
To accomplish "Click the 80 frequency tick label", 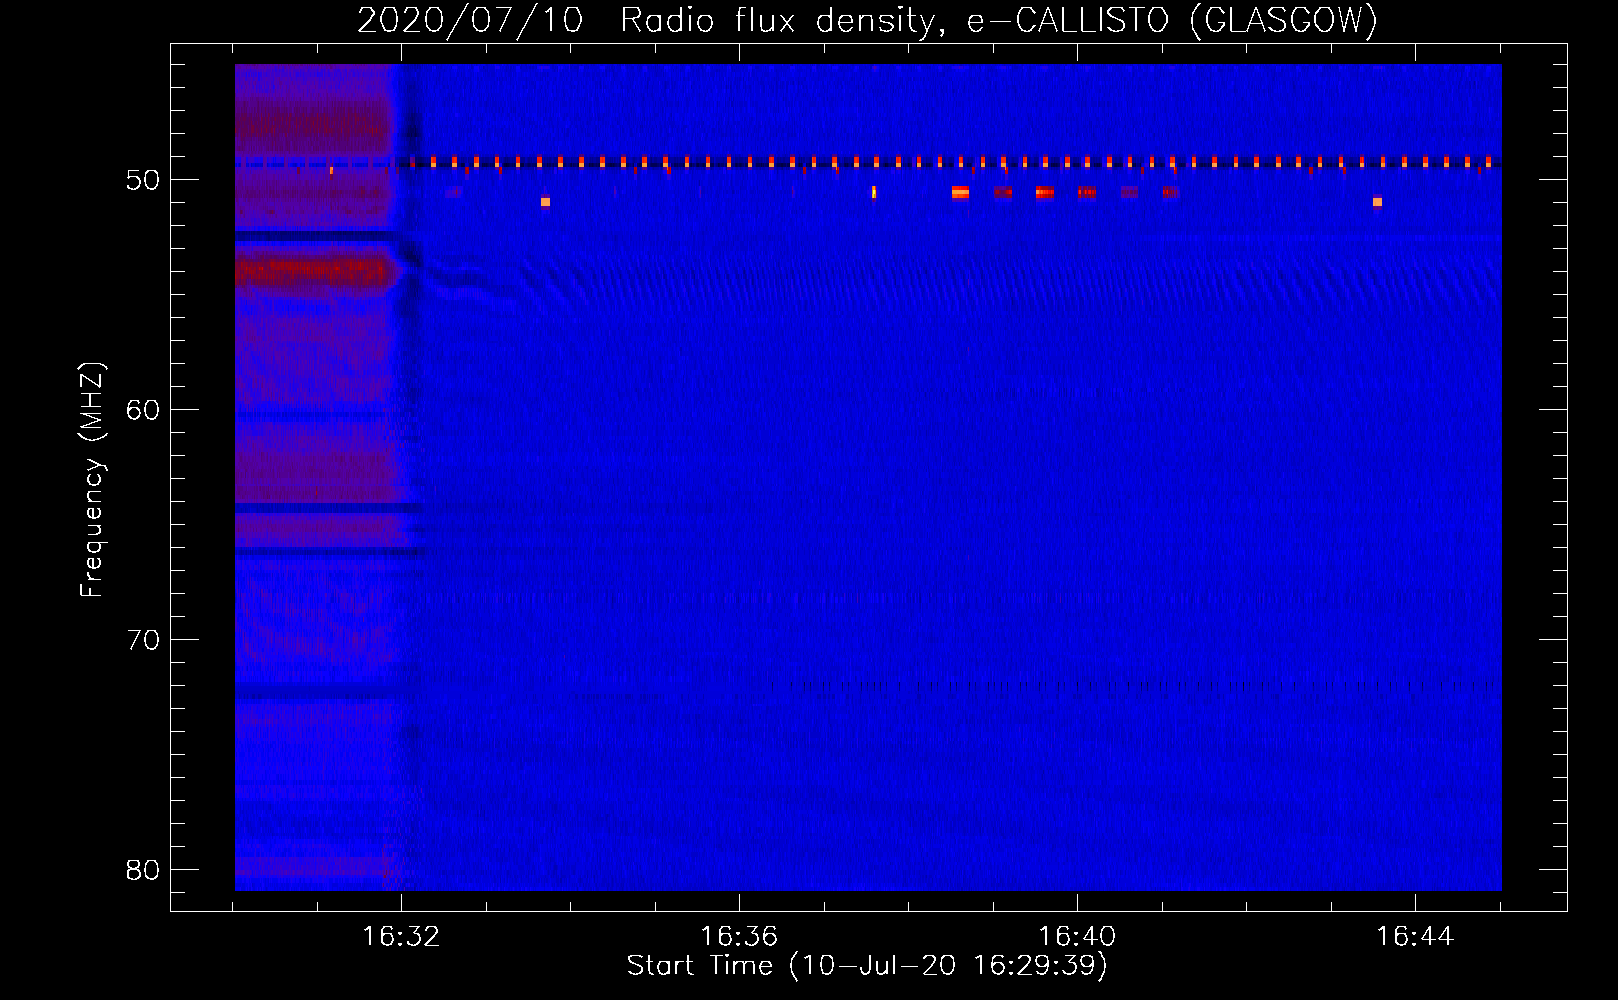I will 143,870.
